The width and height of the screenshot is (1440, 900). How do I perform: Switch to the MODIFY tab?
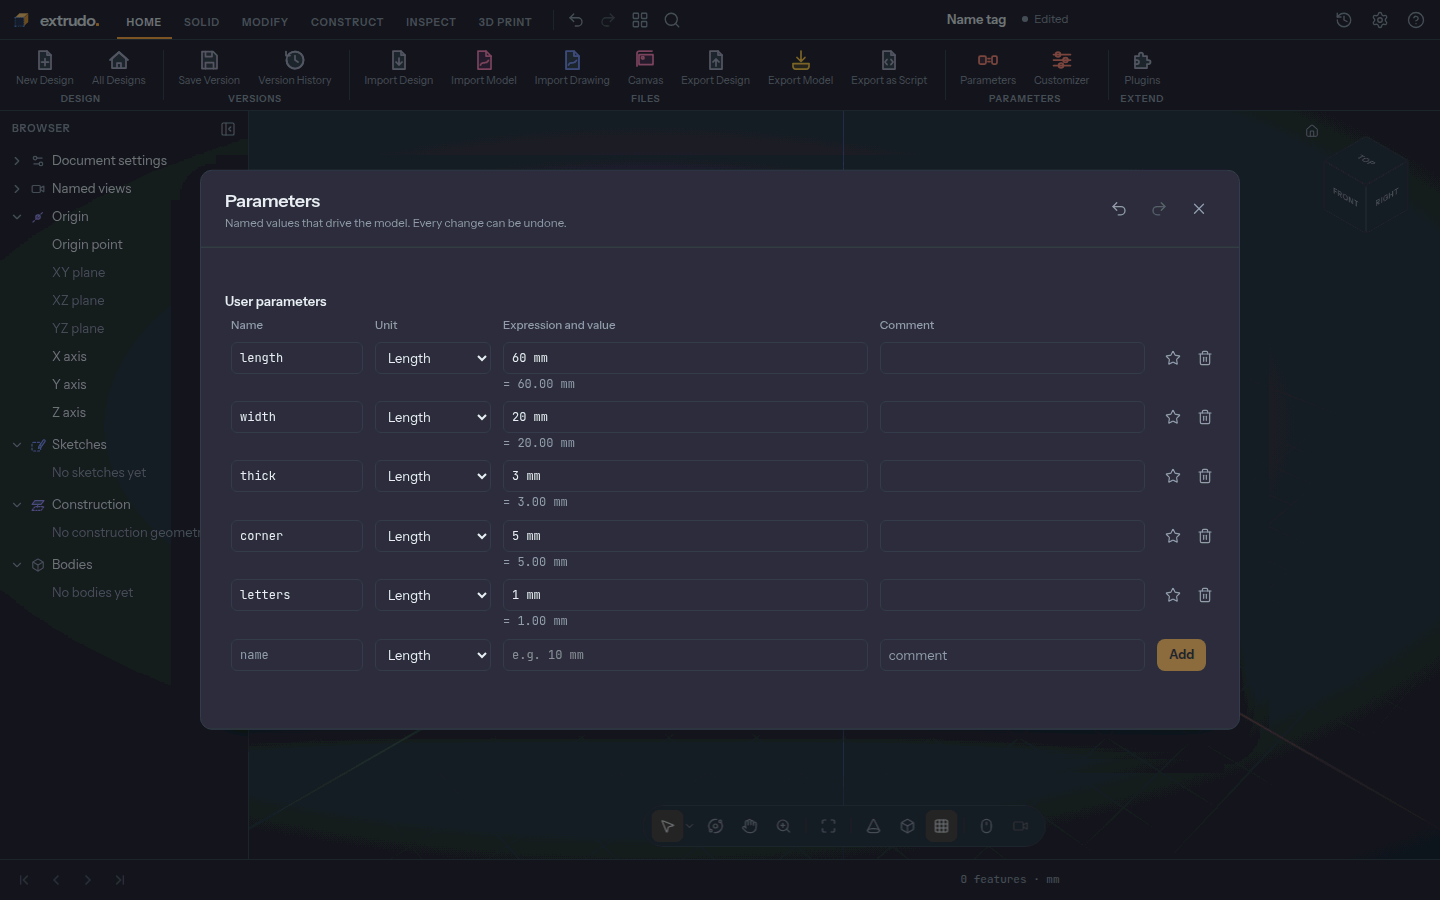click(x=265, y=22)
